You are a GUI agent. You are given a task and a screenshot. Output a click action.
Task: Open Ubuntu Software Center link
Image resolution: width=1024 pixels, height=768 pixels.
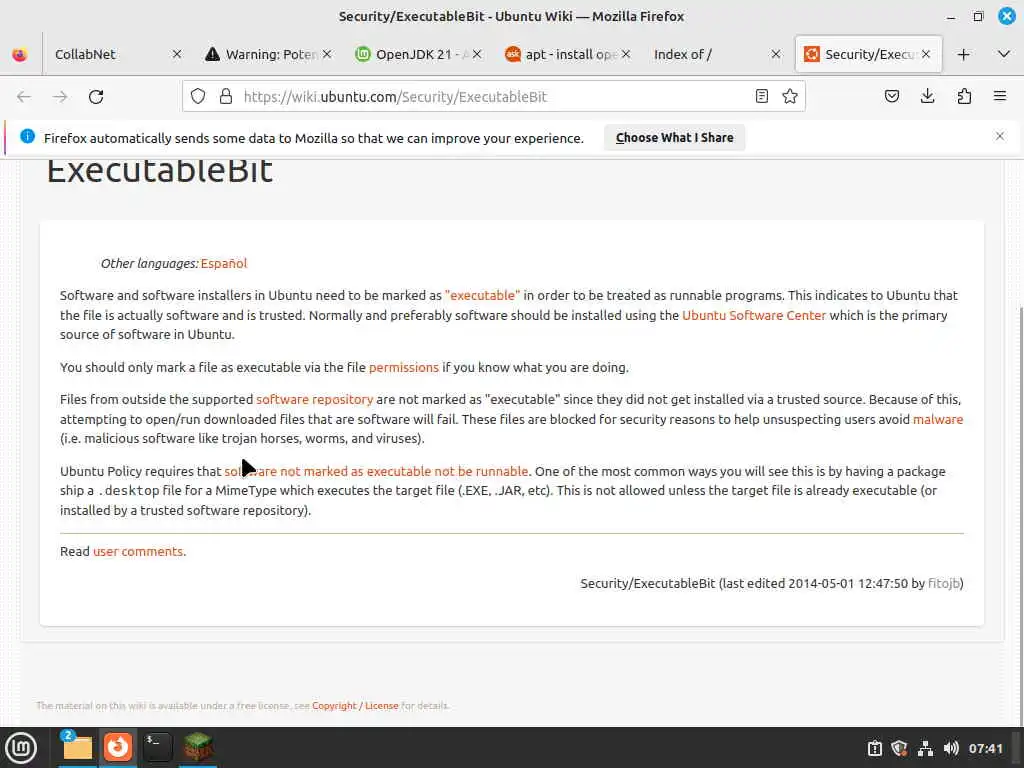pos(754,315)
